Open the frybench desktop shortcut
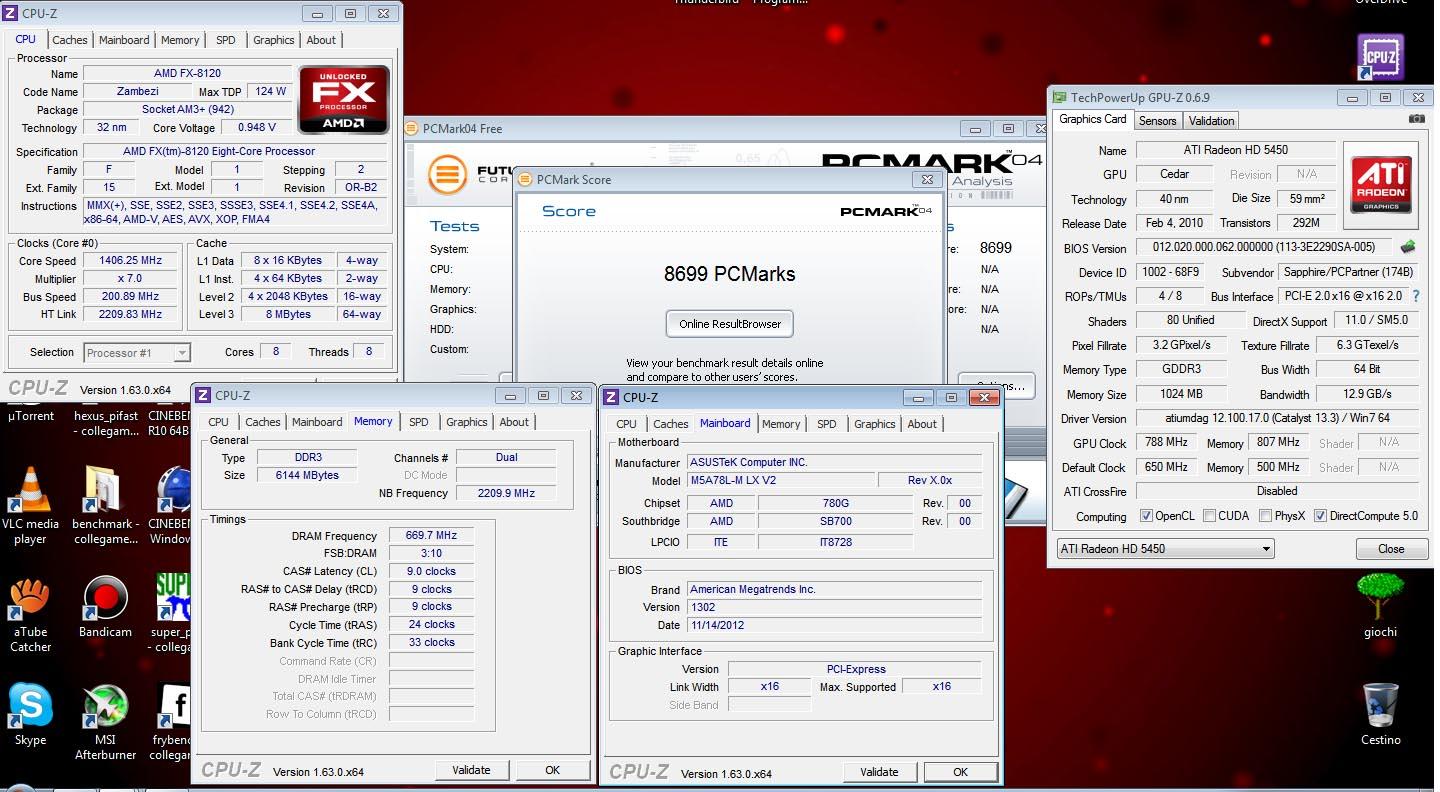This screenshot has width=1440, height=792. [171, 721]
